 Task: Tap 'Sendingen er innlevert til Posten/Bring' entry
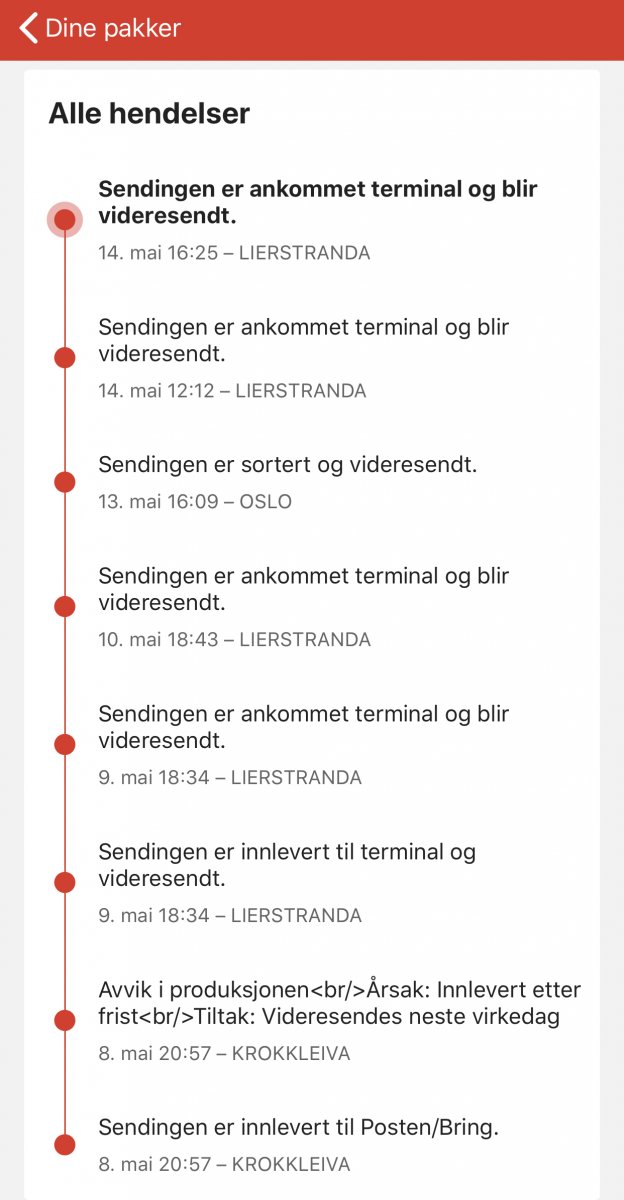(x=298, y=1127)
